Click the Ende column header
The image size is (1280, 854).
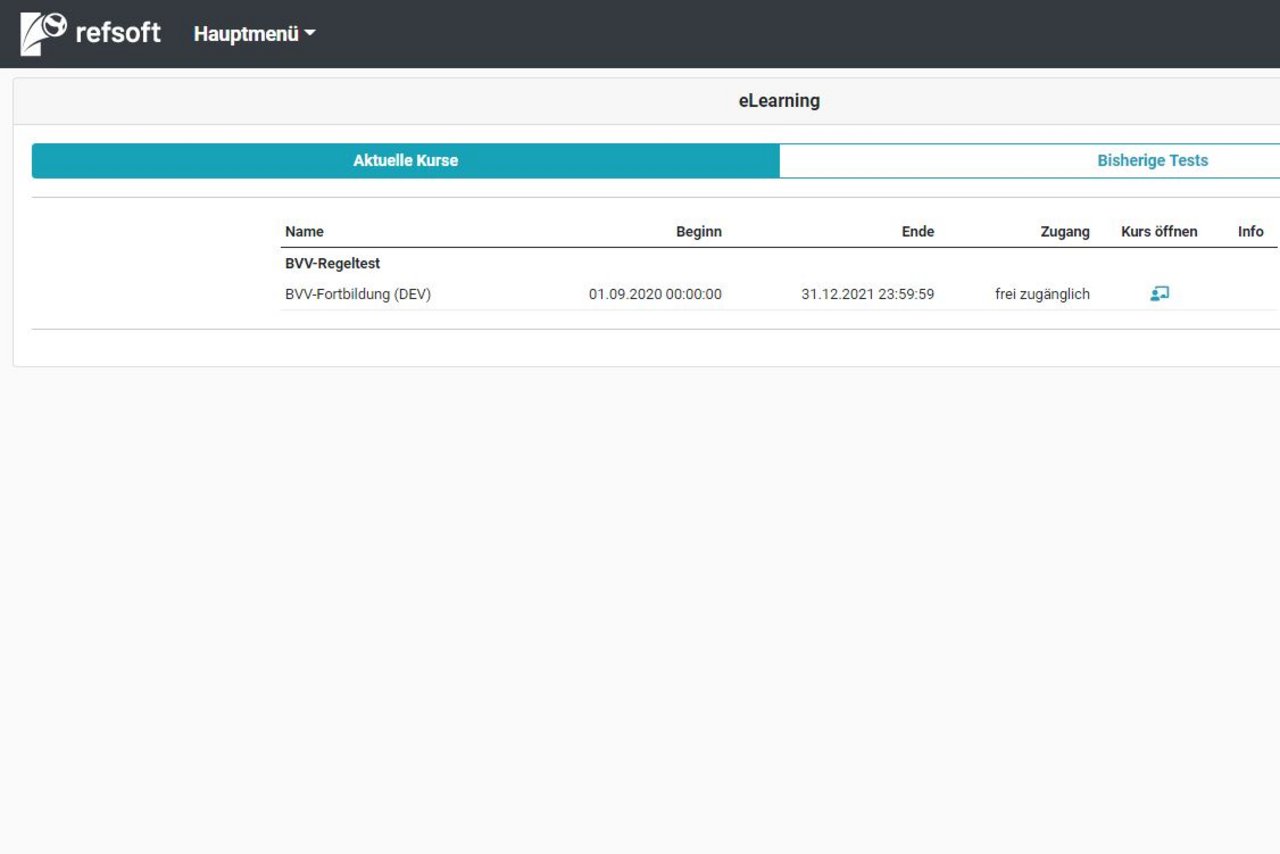917,231
